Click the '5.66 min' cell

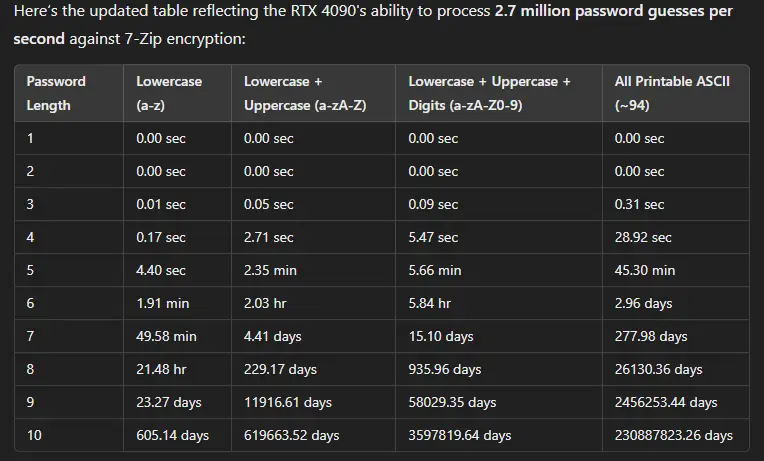pos(435,270)
